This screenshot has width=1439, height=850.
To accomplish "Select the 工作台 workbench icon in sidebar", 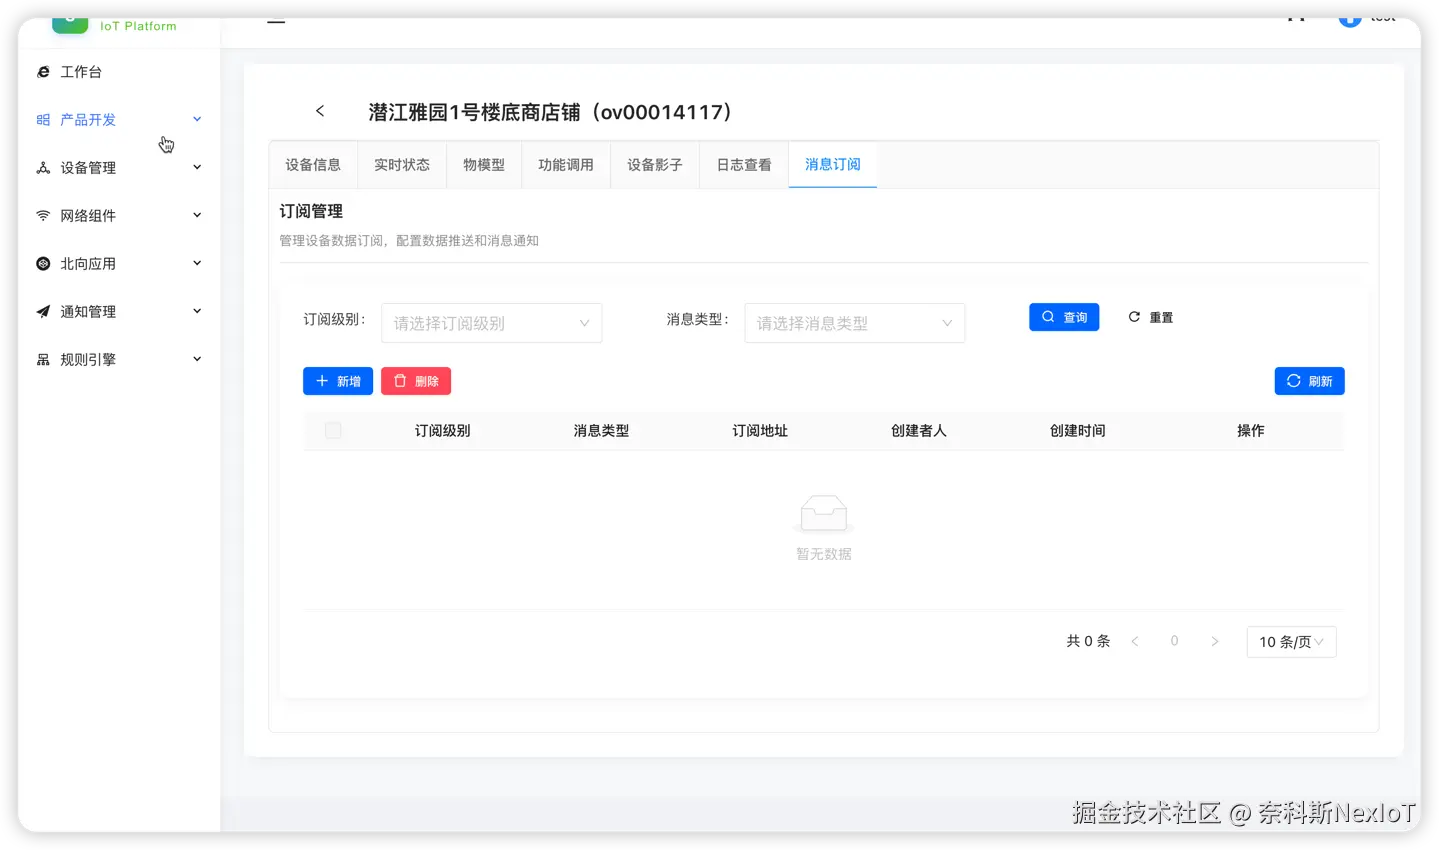I will click(x=42, y=71).
